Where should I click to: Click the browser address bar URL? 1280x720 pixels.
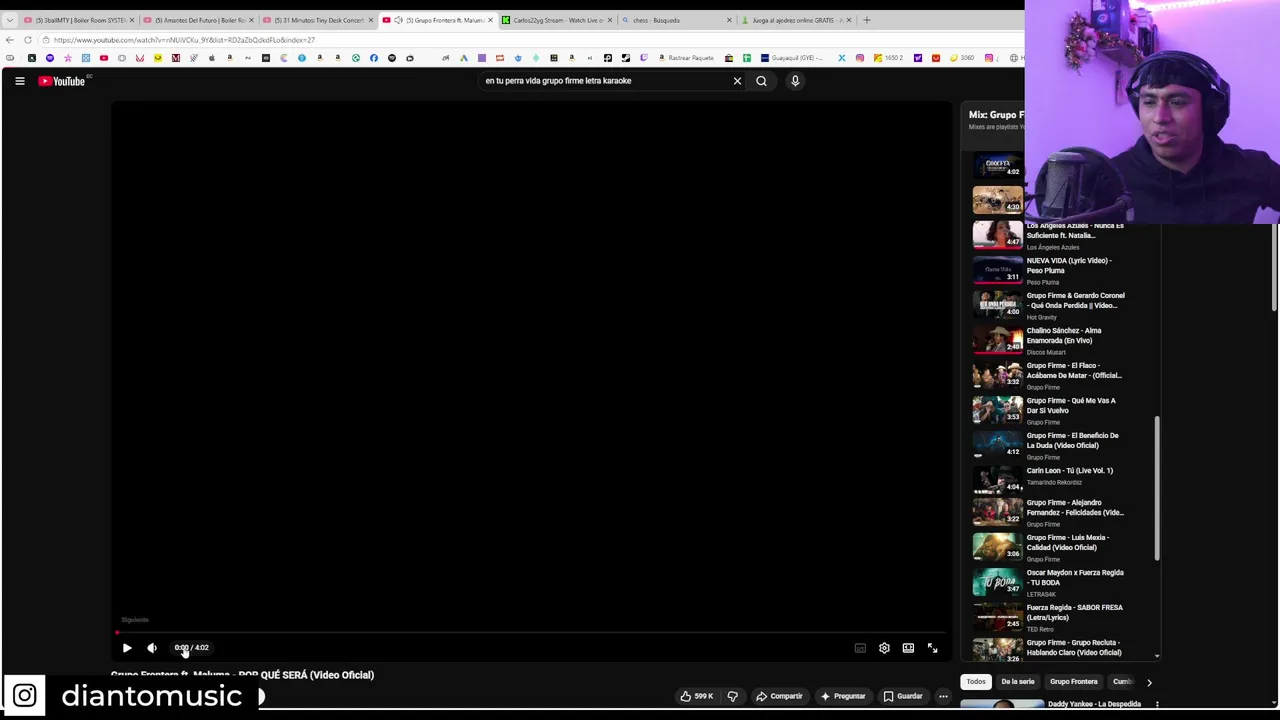[184, 40]
